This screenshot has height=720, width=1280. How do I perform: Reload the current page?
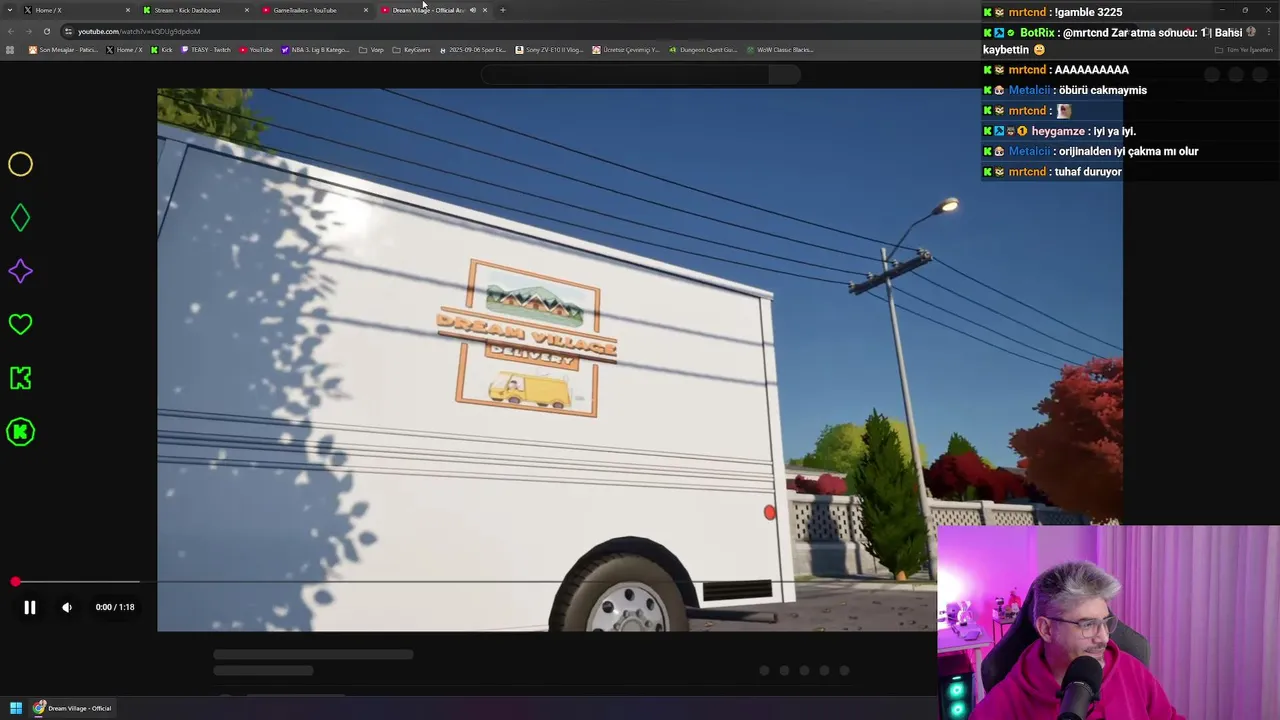point(46,31)
